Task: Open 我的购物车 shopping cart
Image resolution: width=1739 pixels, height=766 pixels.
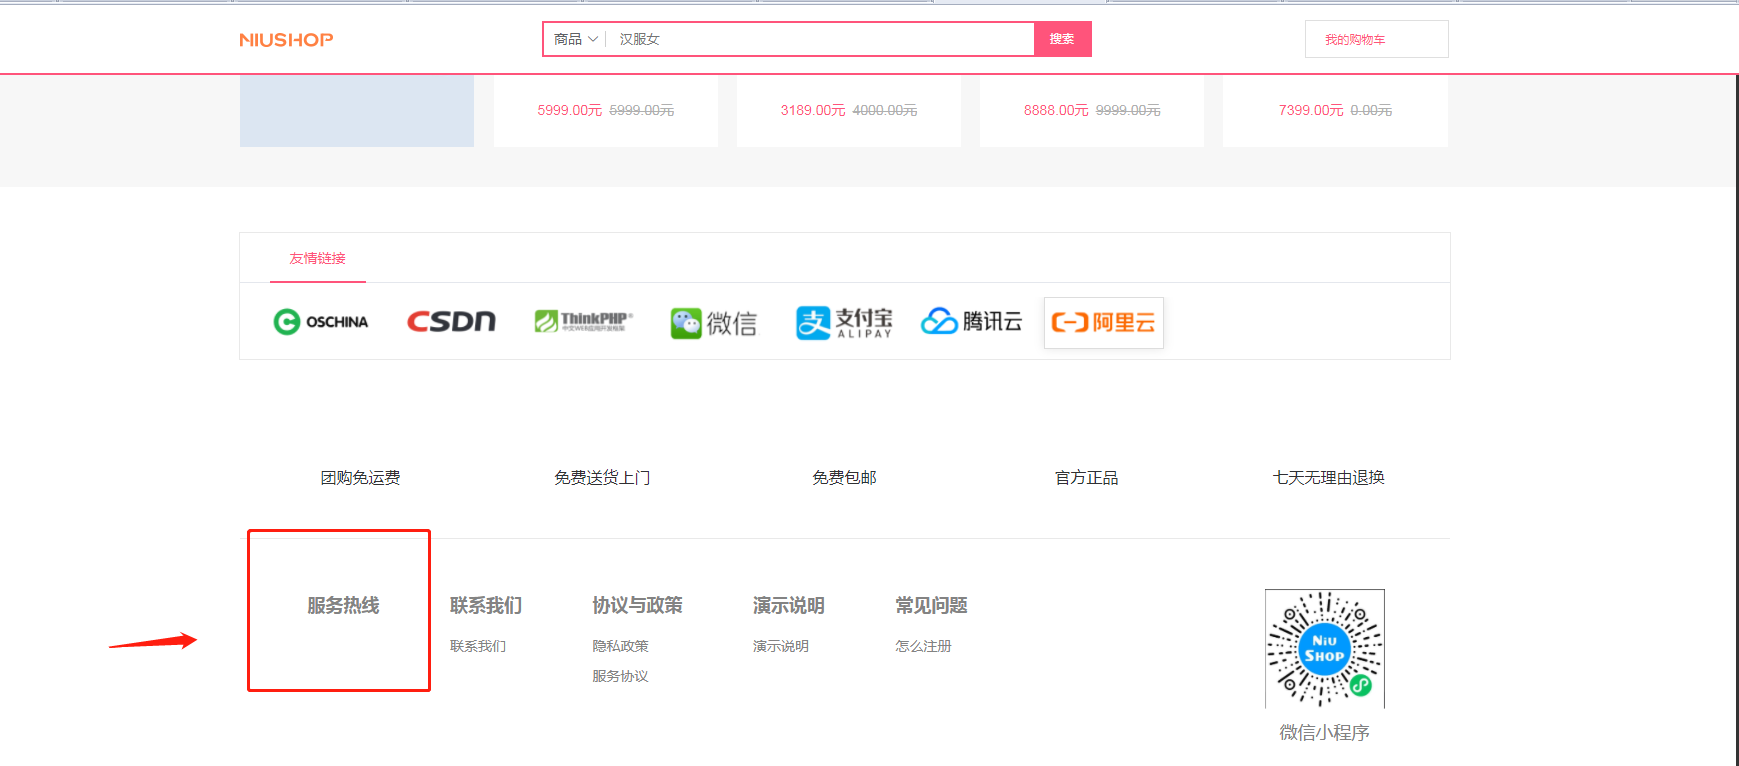Action: (x=1376, y=39)
